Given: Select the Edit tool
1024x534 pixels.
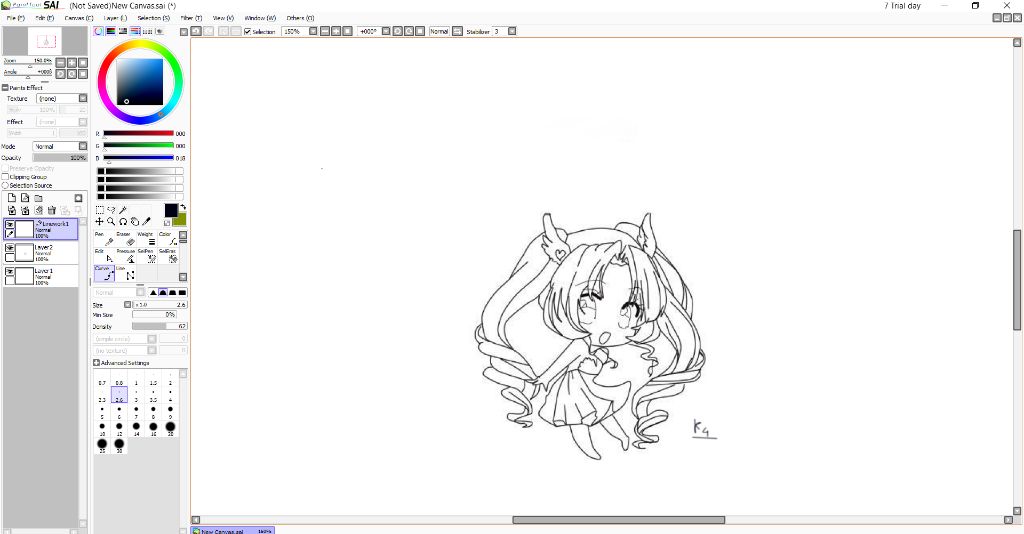Looking at the screenshot, I should click(104, 256).
